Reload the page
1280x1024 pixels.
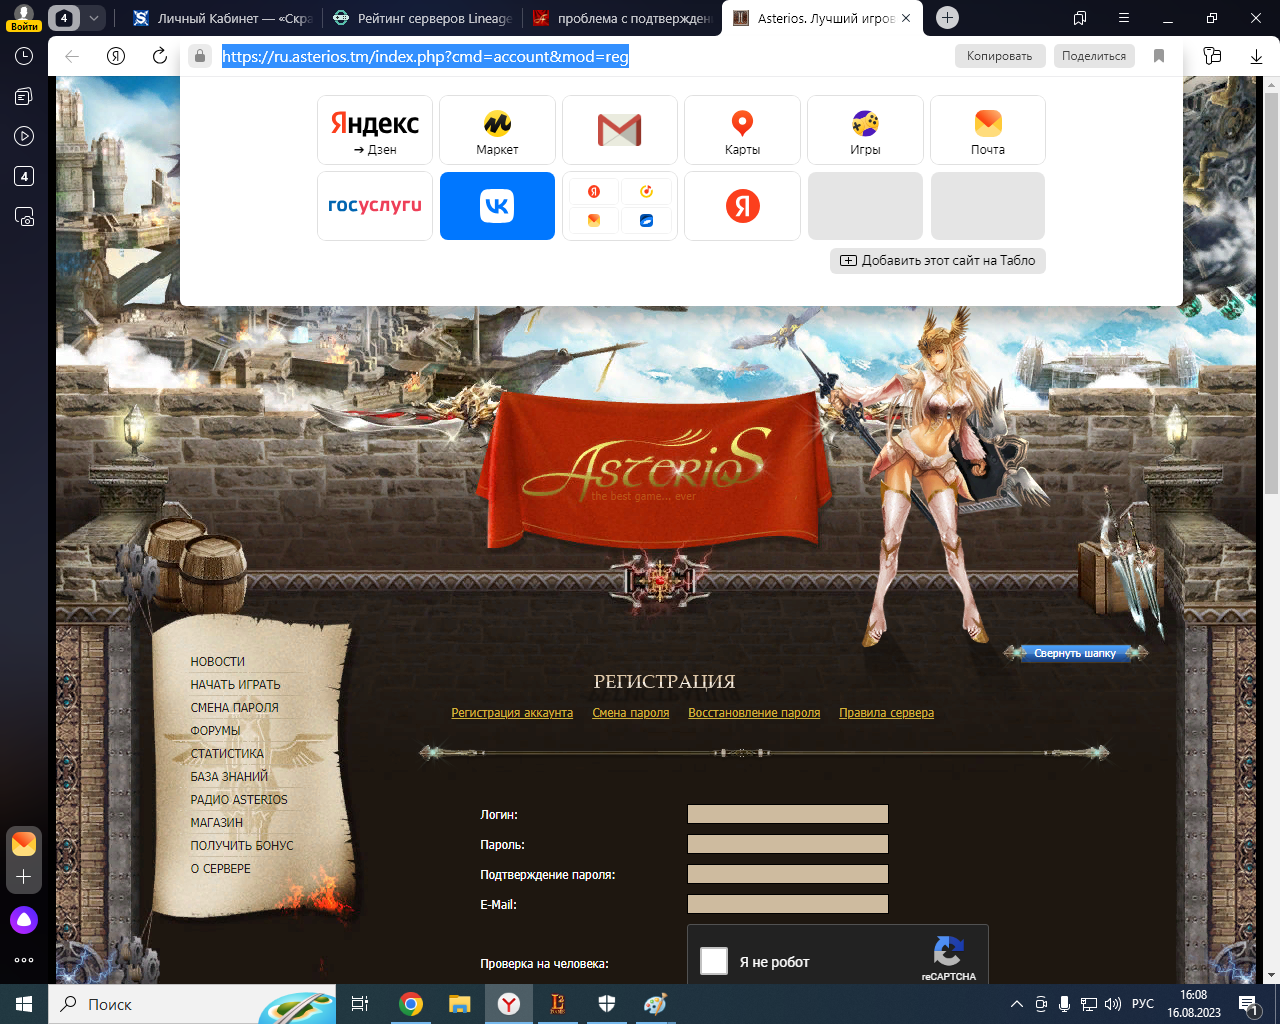[159, 56]
